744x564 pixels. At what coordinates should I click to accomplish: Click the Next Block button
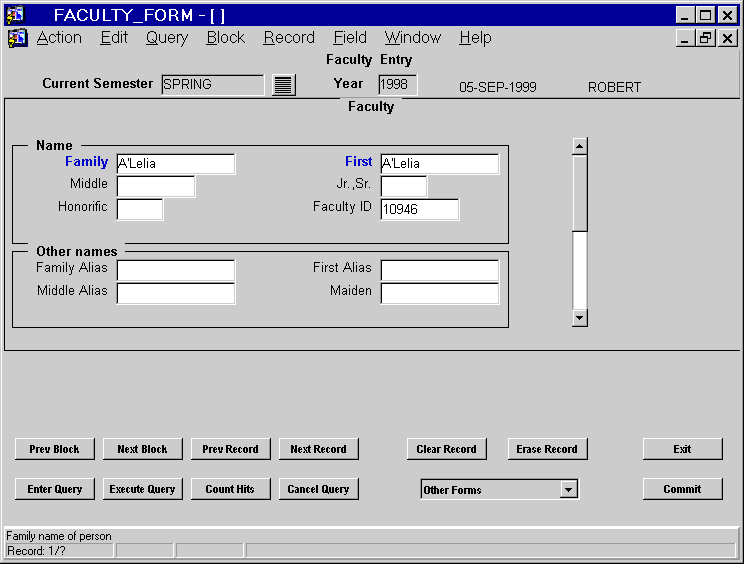point(142,449)
